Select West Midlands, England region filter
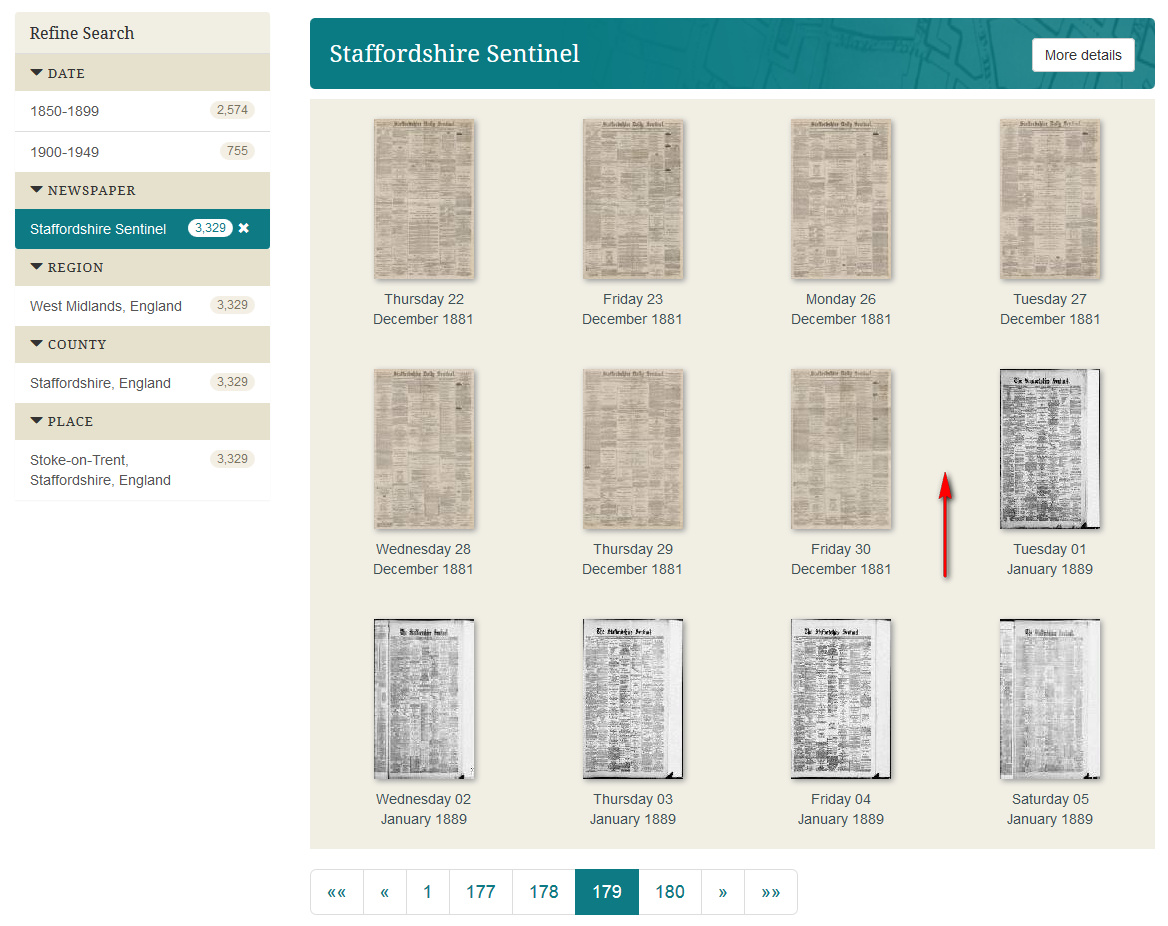1168x926 pixels. 106,306
